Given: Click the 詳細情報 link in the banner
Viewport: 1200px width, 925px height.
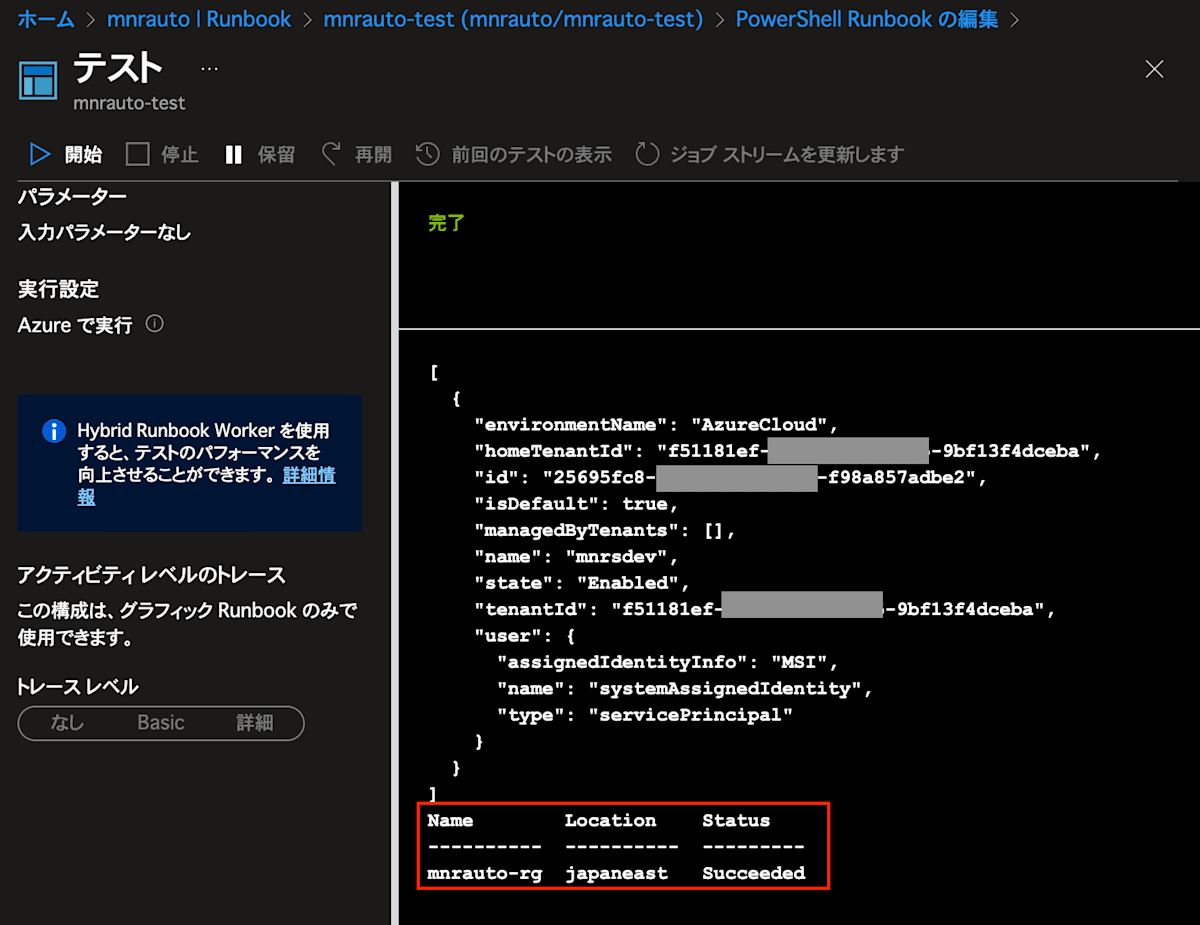Looking at the screenshot, I should pyautogui.click(x=307, y=475).
